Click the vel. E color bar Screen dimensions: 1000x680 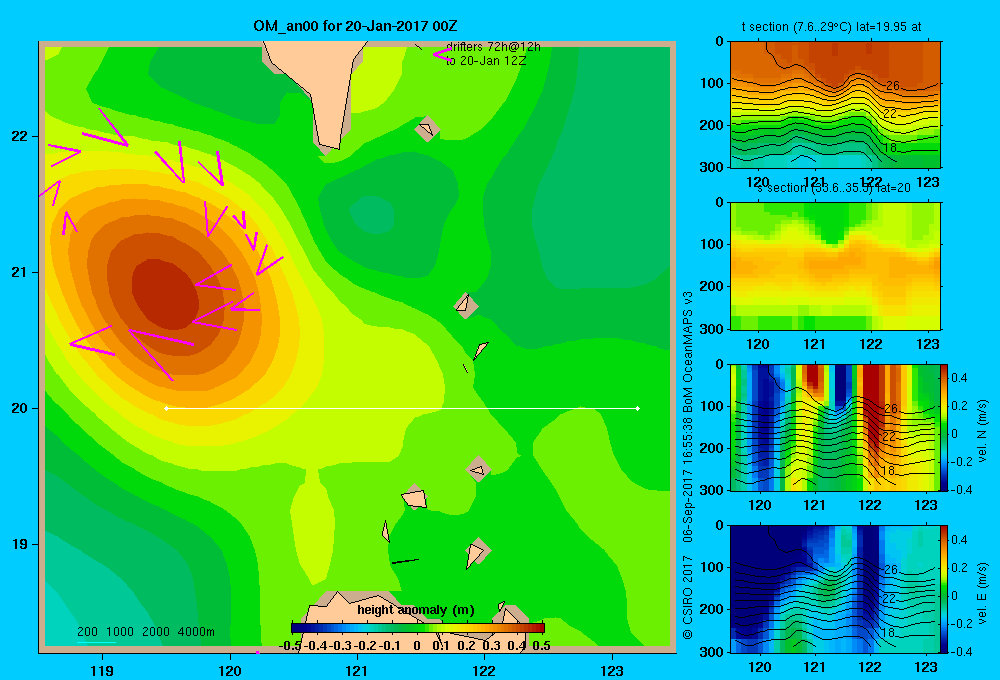(944, 589)
